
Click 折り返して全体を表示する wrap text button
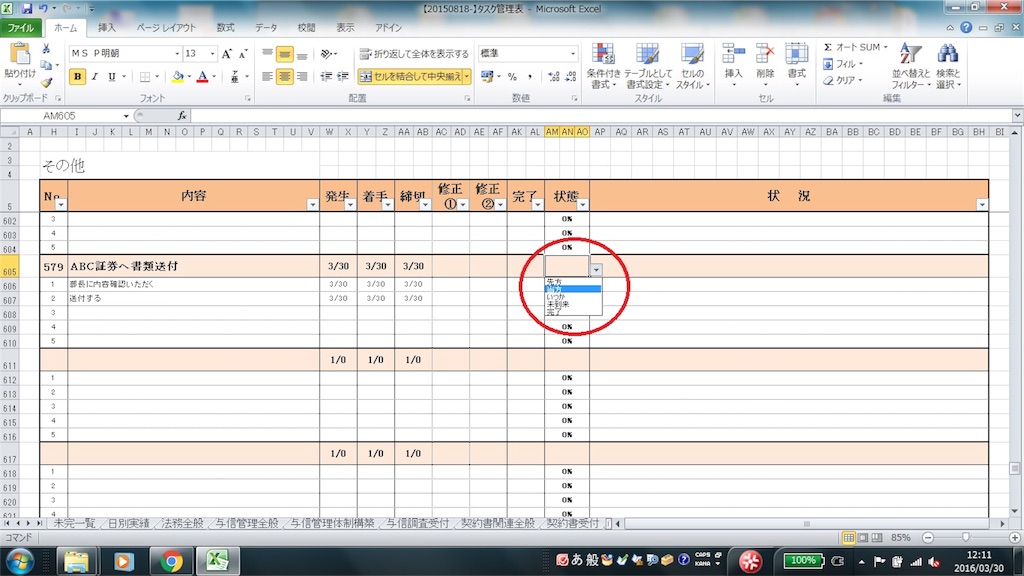(414, 54)
